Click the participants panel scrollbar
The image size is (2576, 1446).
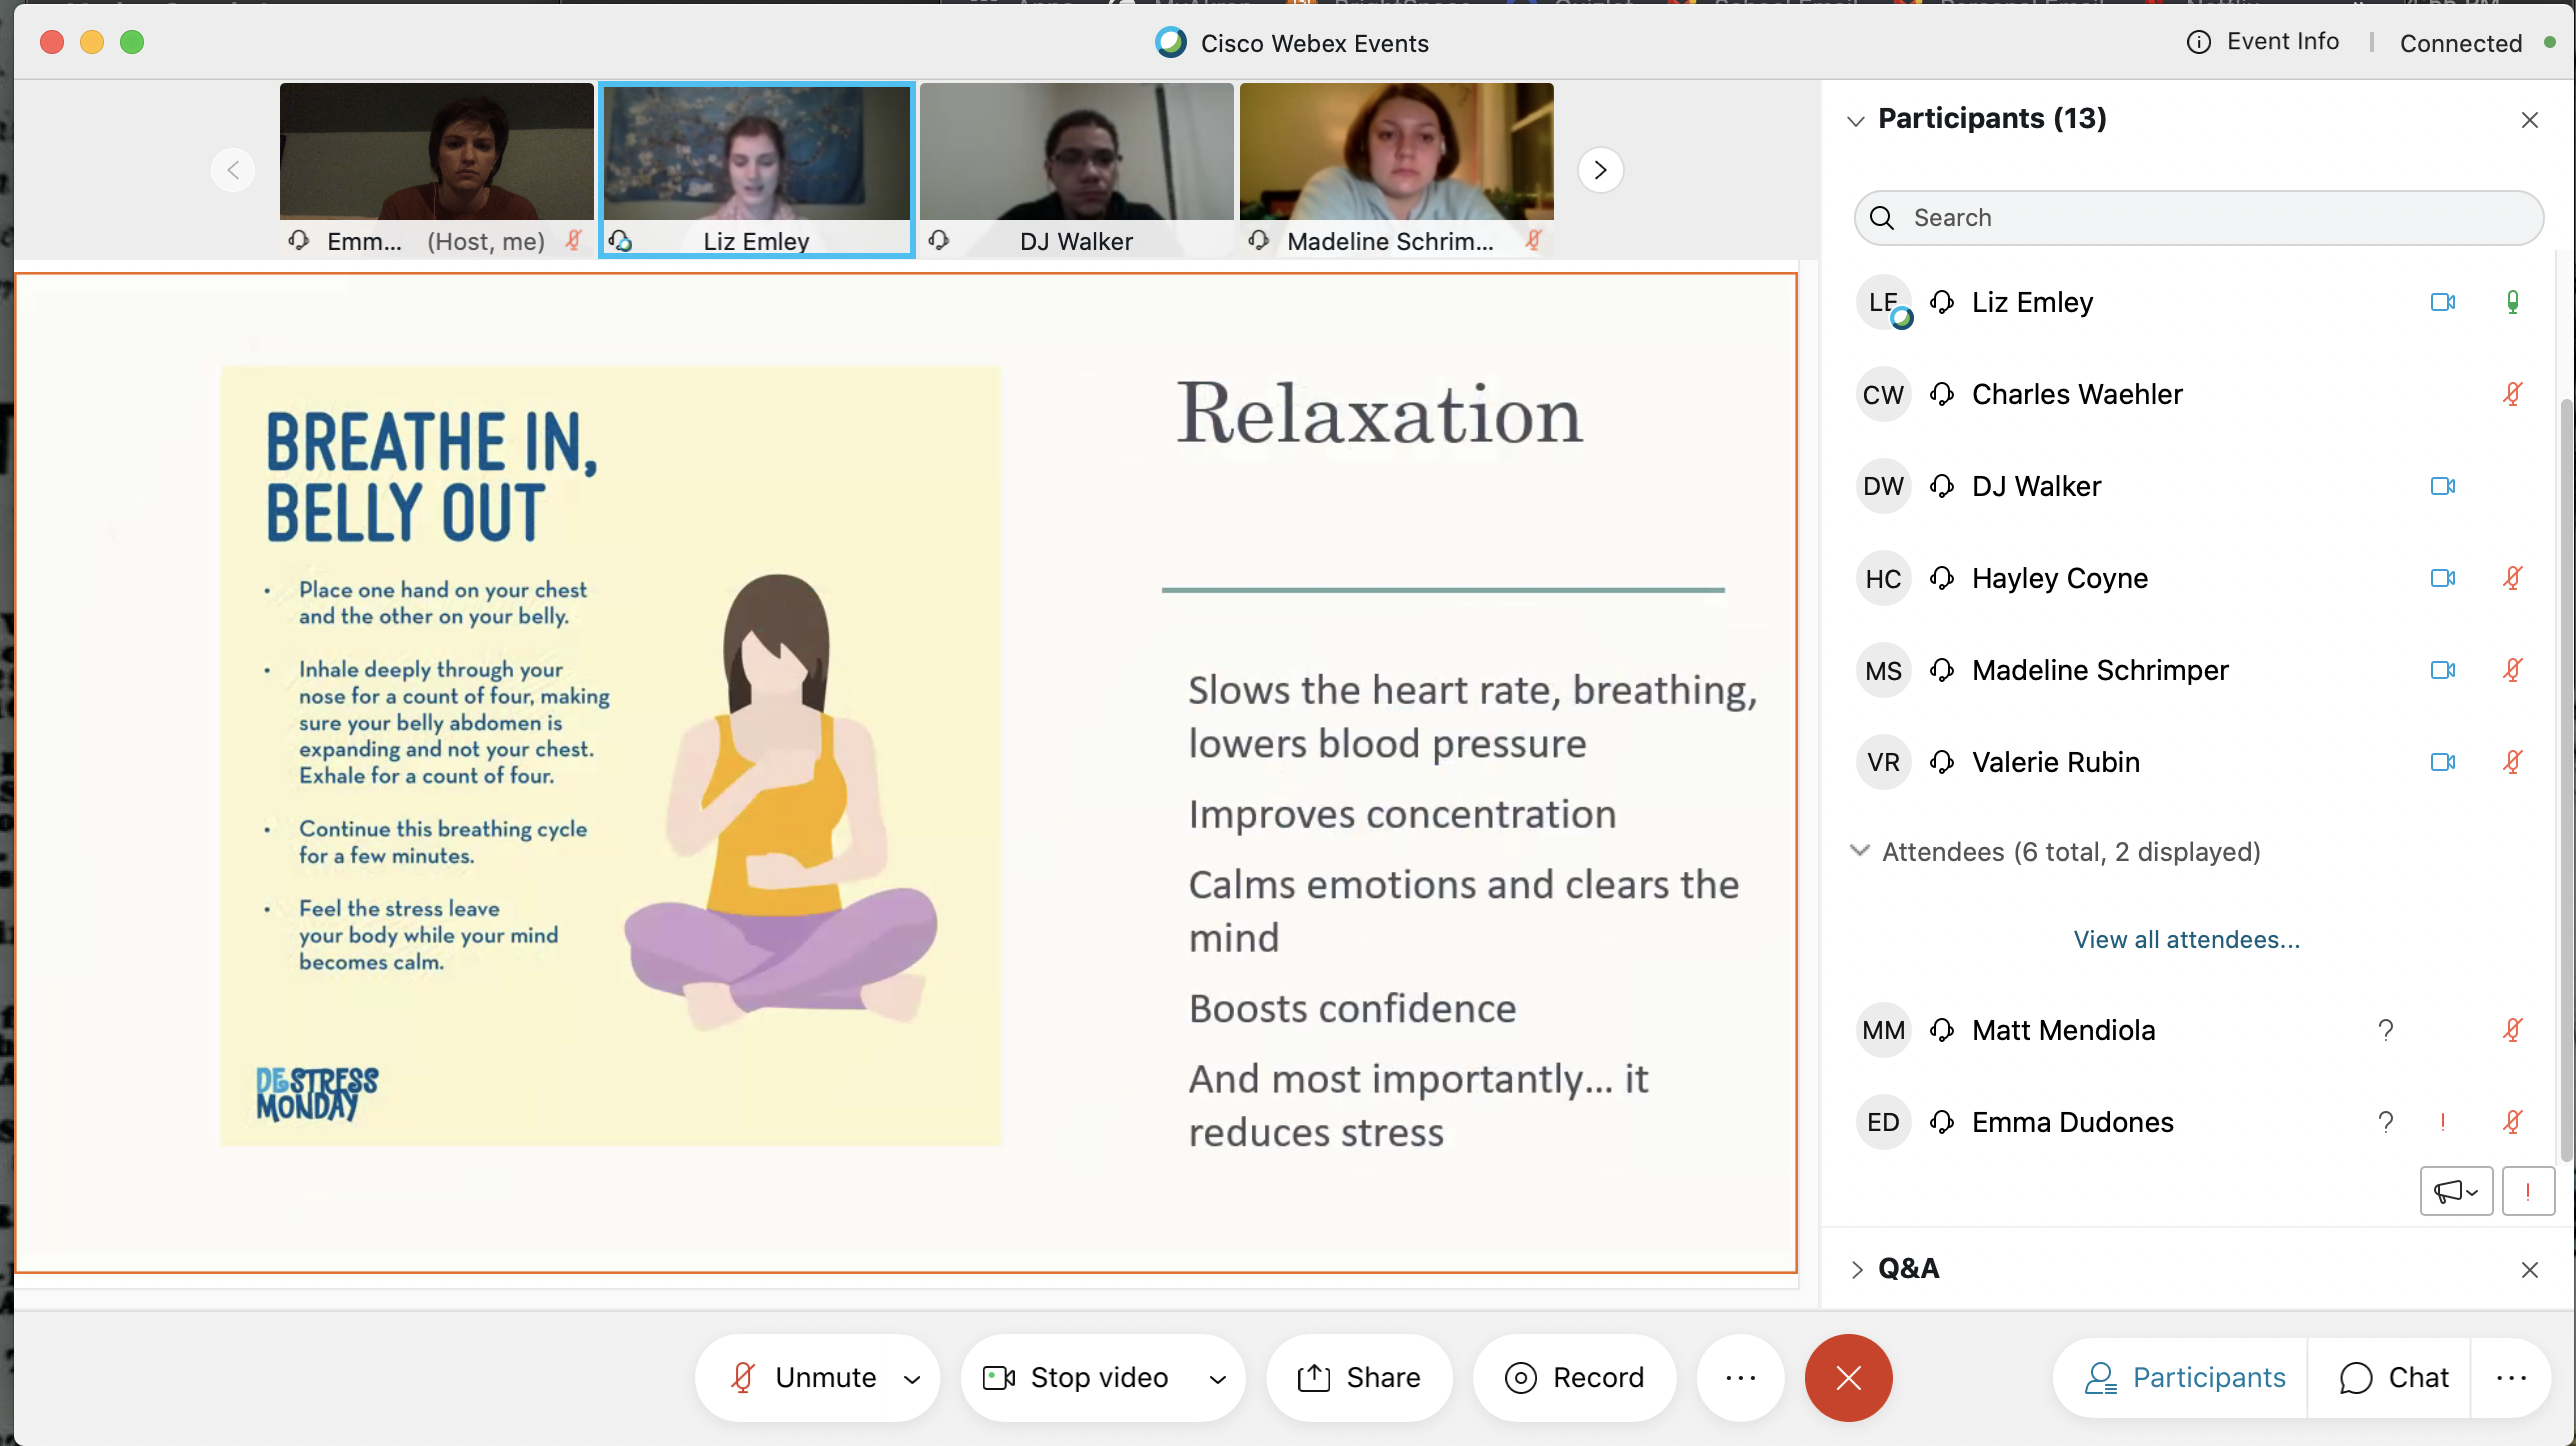pyautogui.click(x=2565, y=780)
